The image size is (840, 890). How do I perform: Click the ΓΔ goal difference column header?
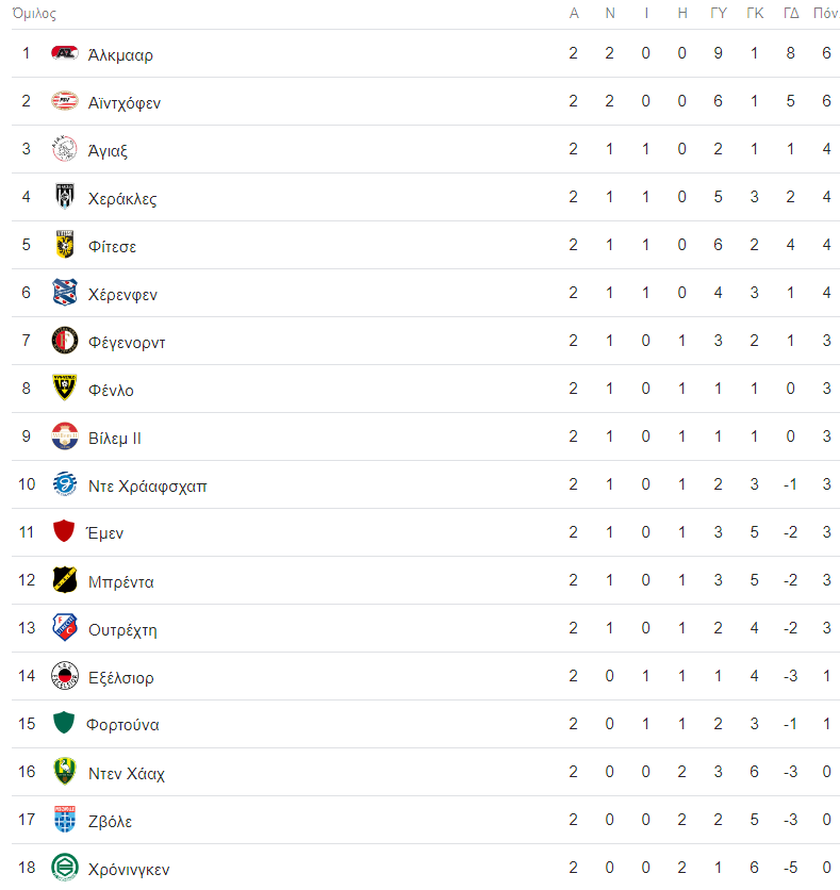pyautogui.click(x=791, y=13)
